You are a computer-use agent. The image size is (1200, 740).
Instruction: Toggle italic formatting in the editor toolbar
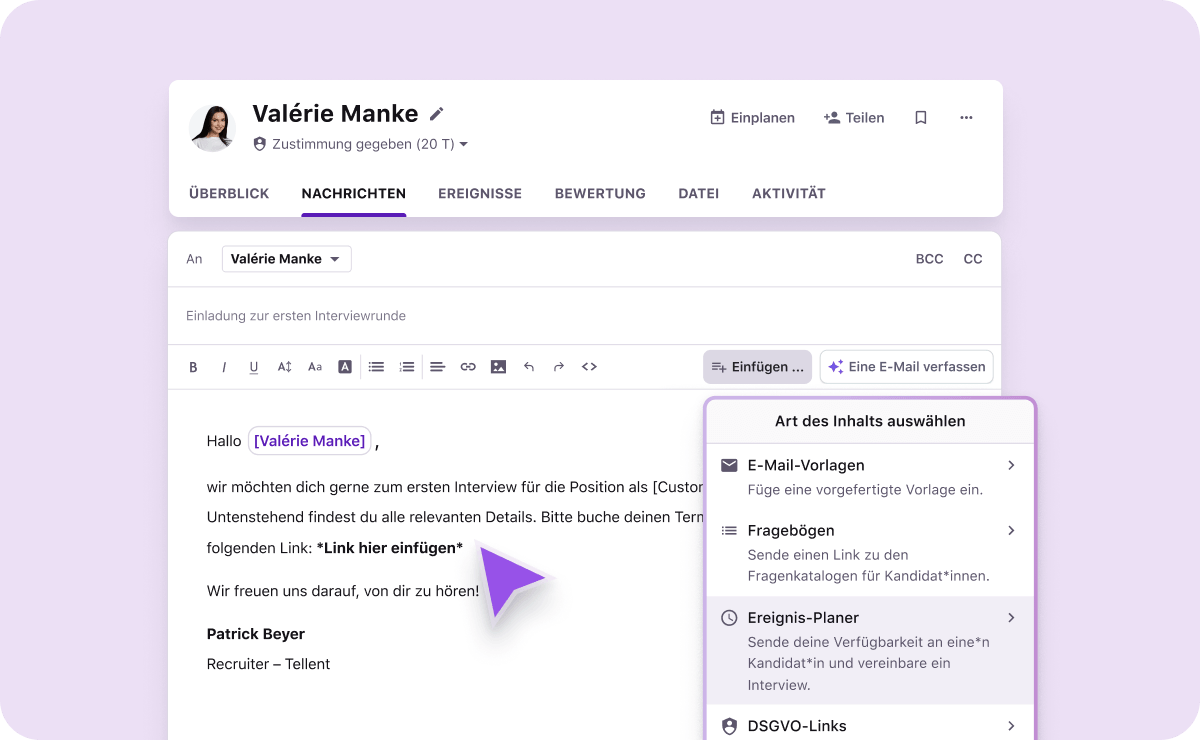224,367
